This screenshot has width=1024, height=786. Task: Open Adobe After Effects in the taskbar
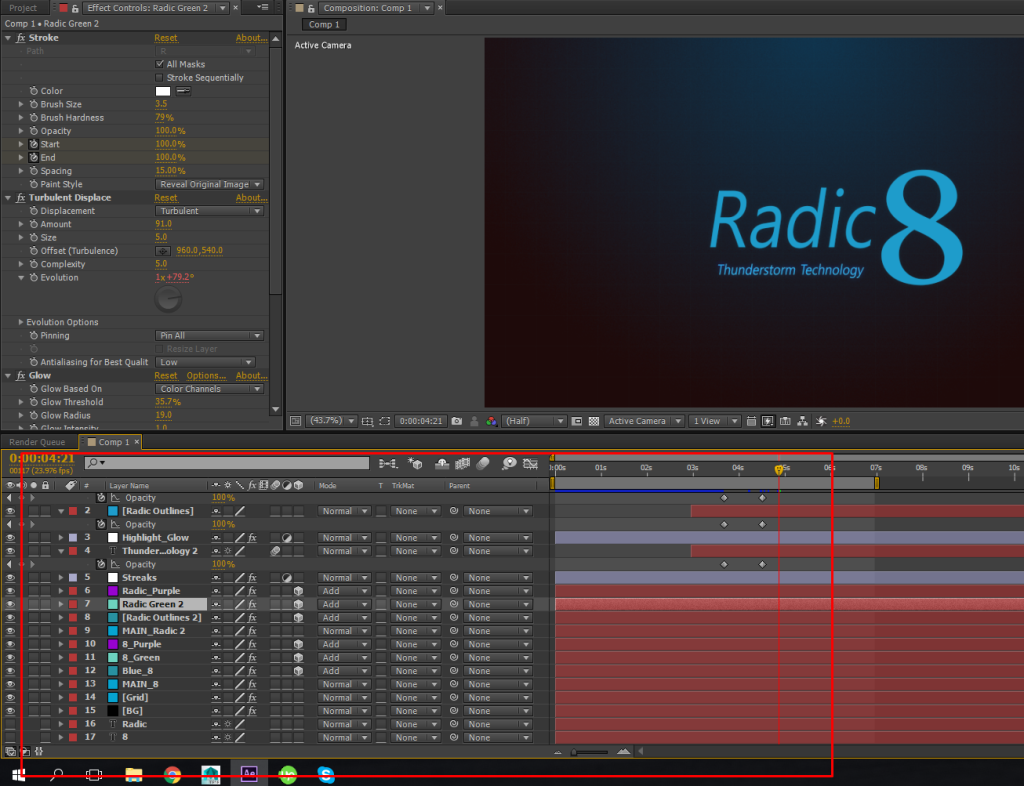(x=249, y=773)
